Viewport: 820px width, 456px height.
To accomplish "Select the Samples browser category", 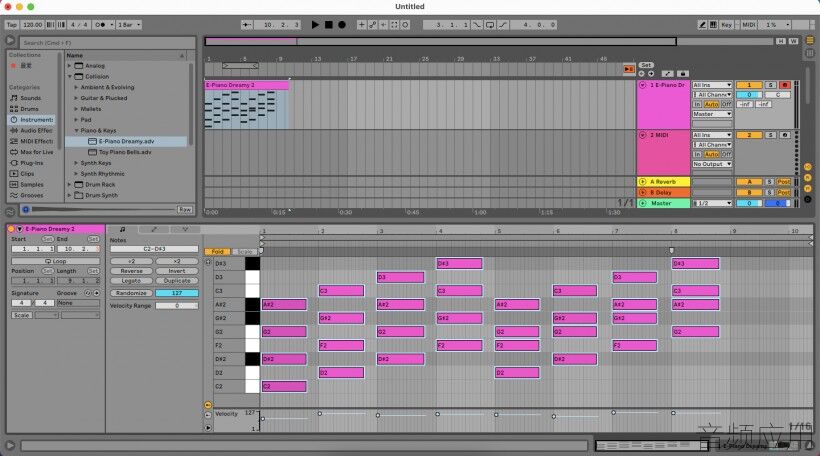I will [31, 185].
